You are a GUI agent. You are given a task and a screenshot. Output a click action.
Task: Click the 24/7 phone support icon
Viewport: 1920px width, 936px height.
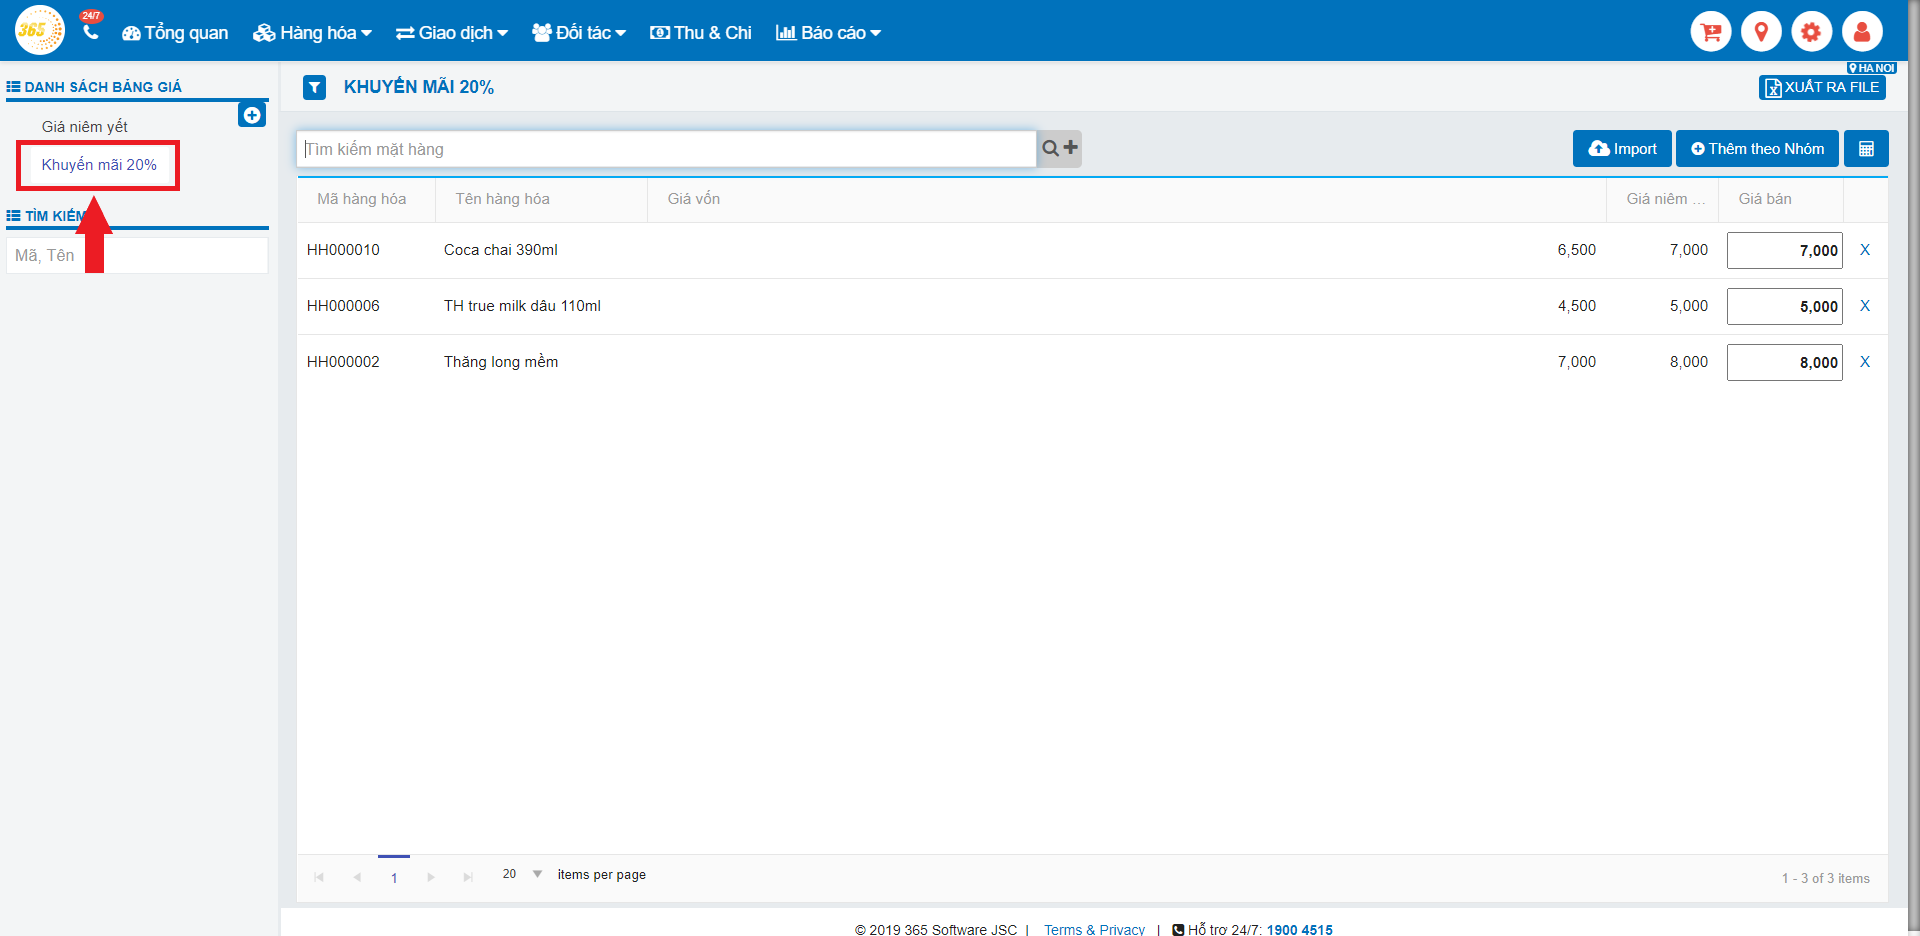[x=91, y=30]
